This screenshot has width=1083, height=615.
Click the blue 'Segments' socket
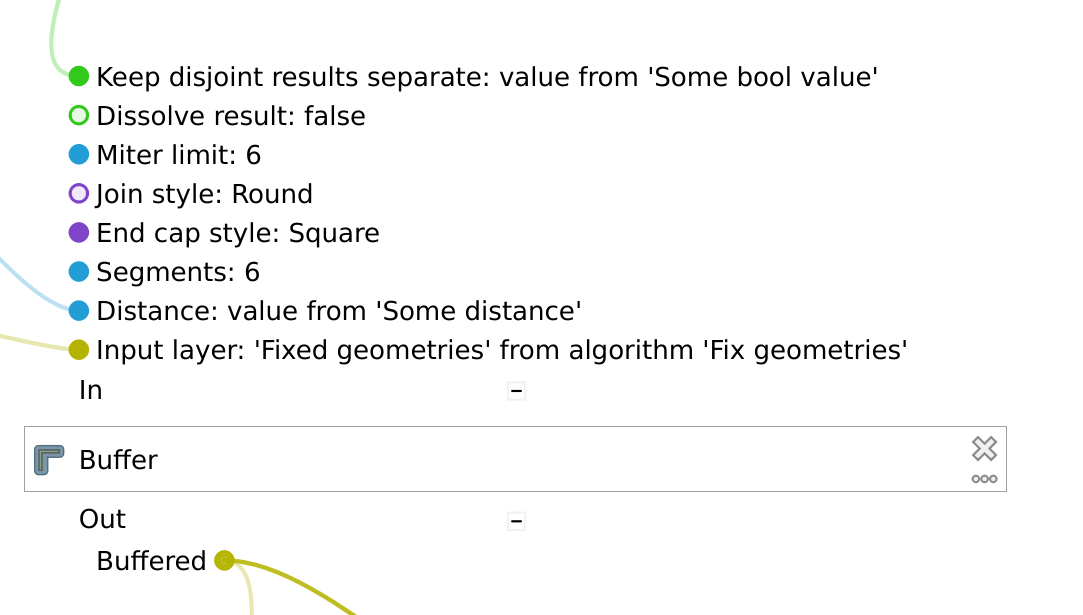(x=79, y=272)
